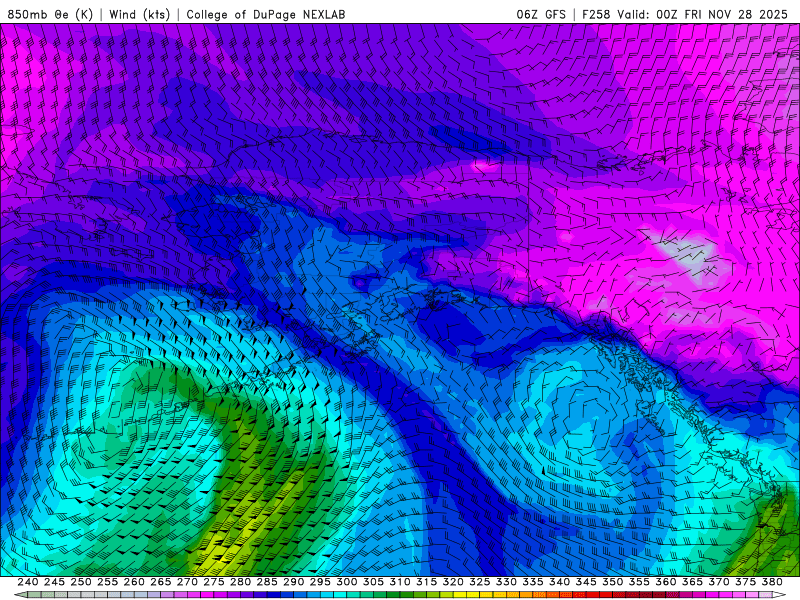Click the 315 value on the color scale
The image size is (800, 600).
[426, 582]
